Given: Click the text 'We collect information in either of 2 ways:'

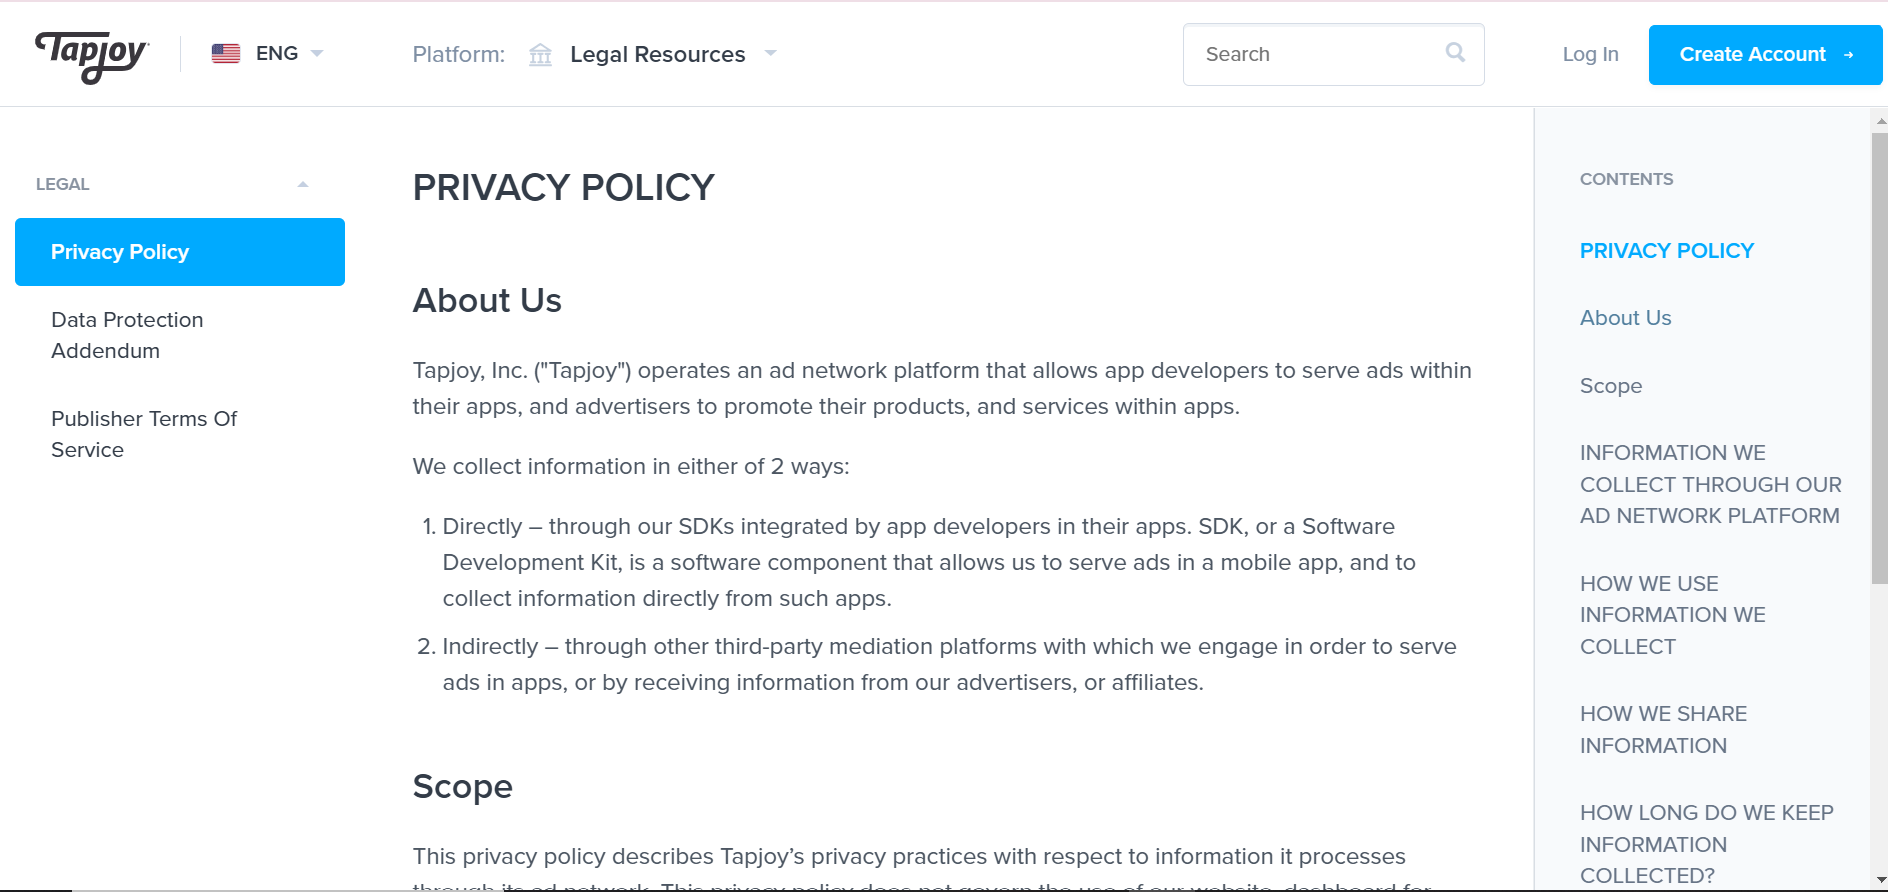Looking at the screenshot, I should pos(631,467).
